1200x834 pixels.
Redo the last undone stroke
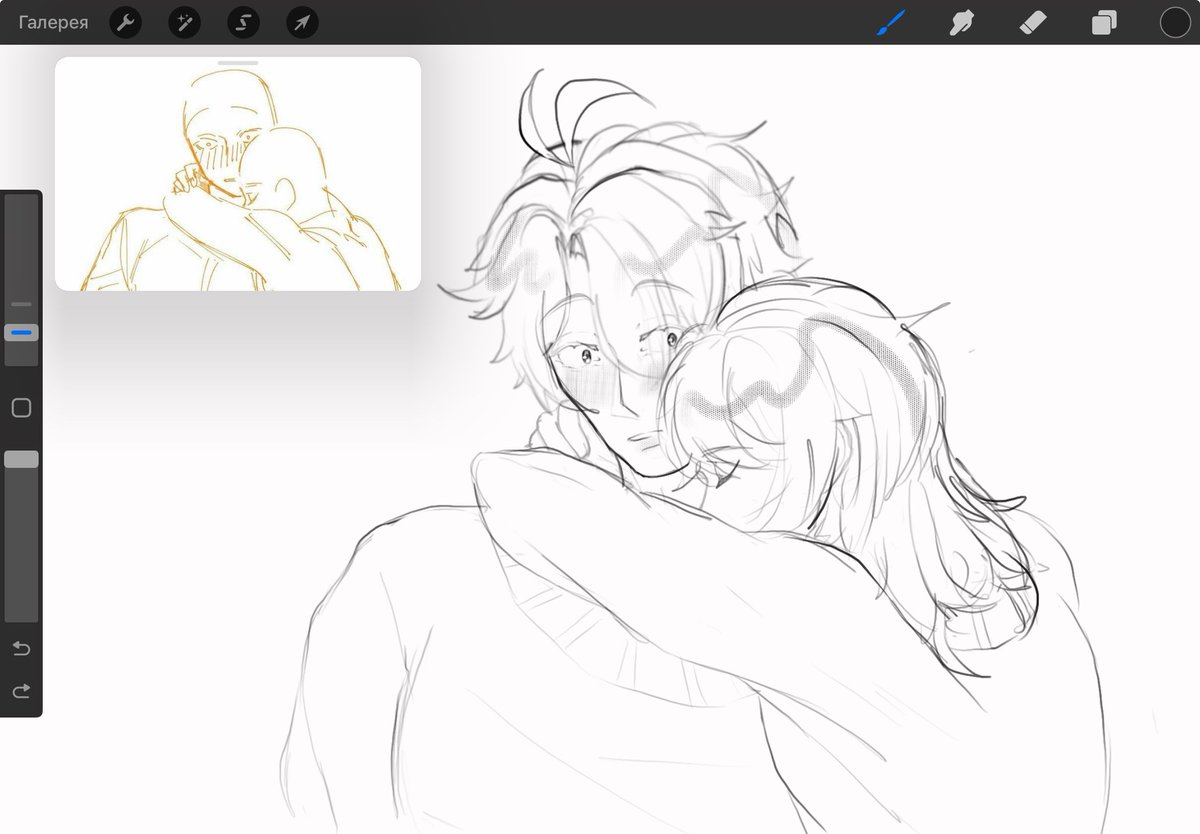(x=21, y=691)
